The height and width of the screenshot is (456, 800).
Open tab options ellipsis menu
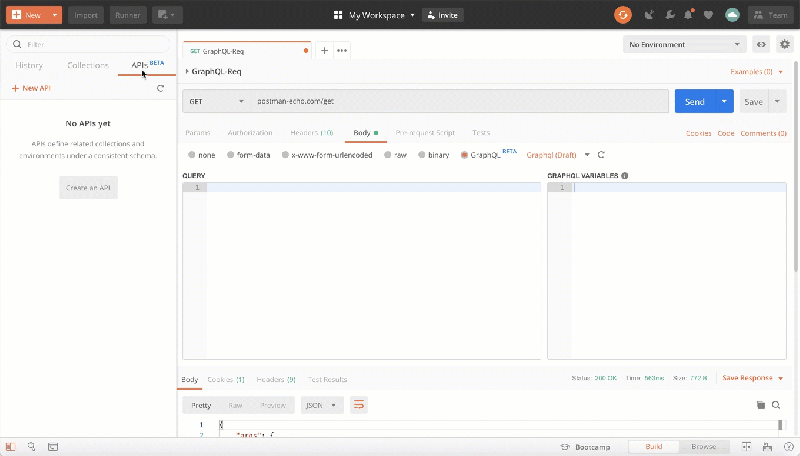pos(342,50)
